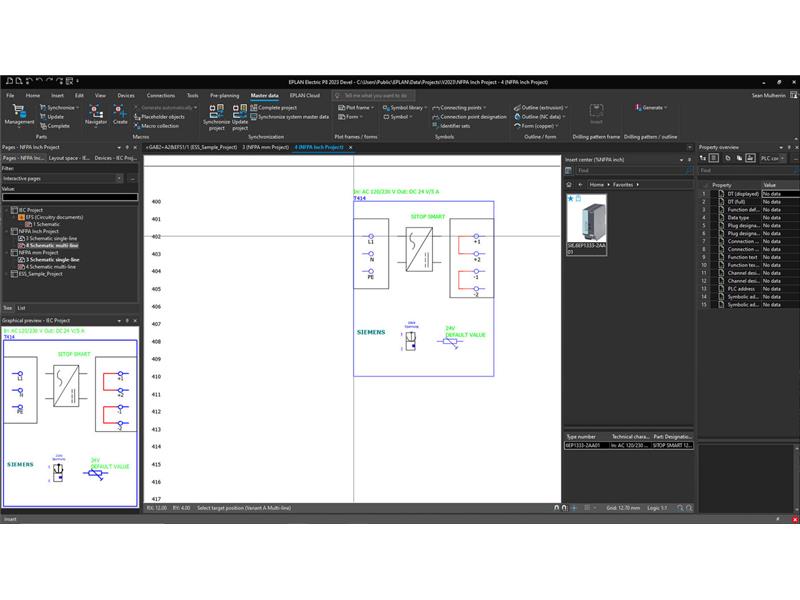Click the undo icon in quick access toolbar
The height and width of the screenshot is (600, 800).
coord(39,81)
